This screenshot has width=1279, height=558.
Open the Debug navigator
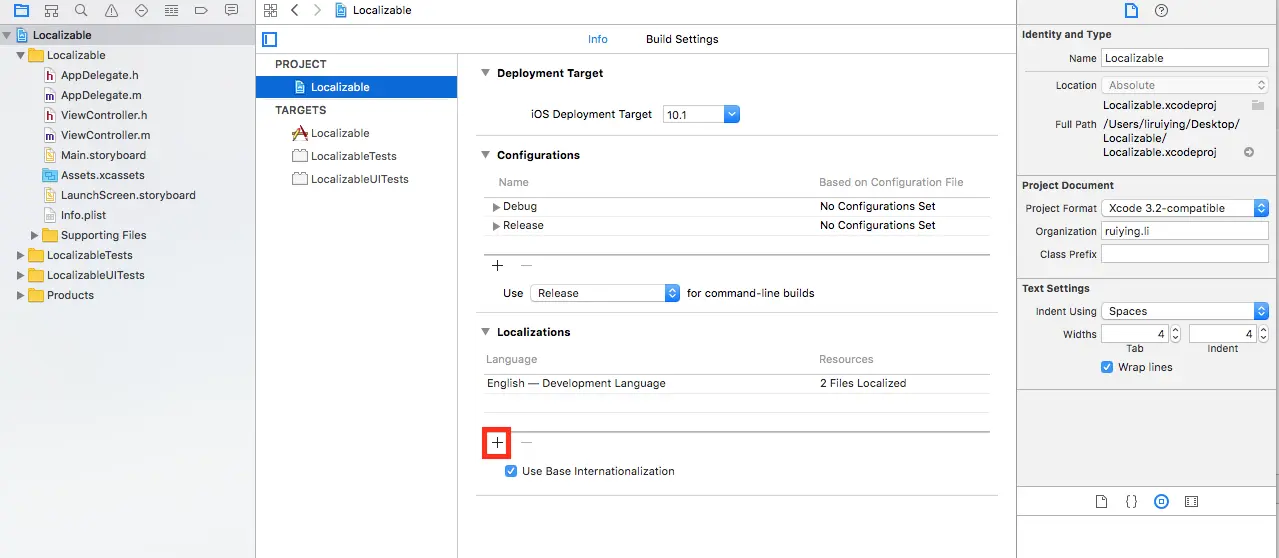pos(171,10)
